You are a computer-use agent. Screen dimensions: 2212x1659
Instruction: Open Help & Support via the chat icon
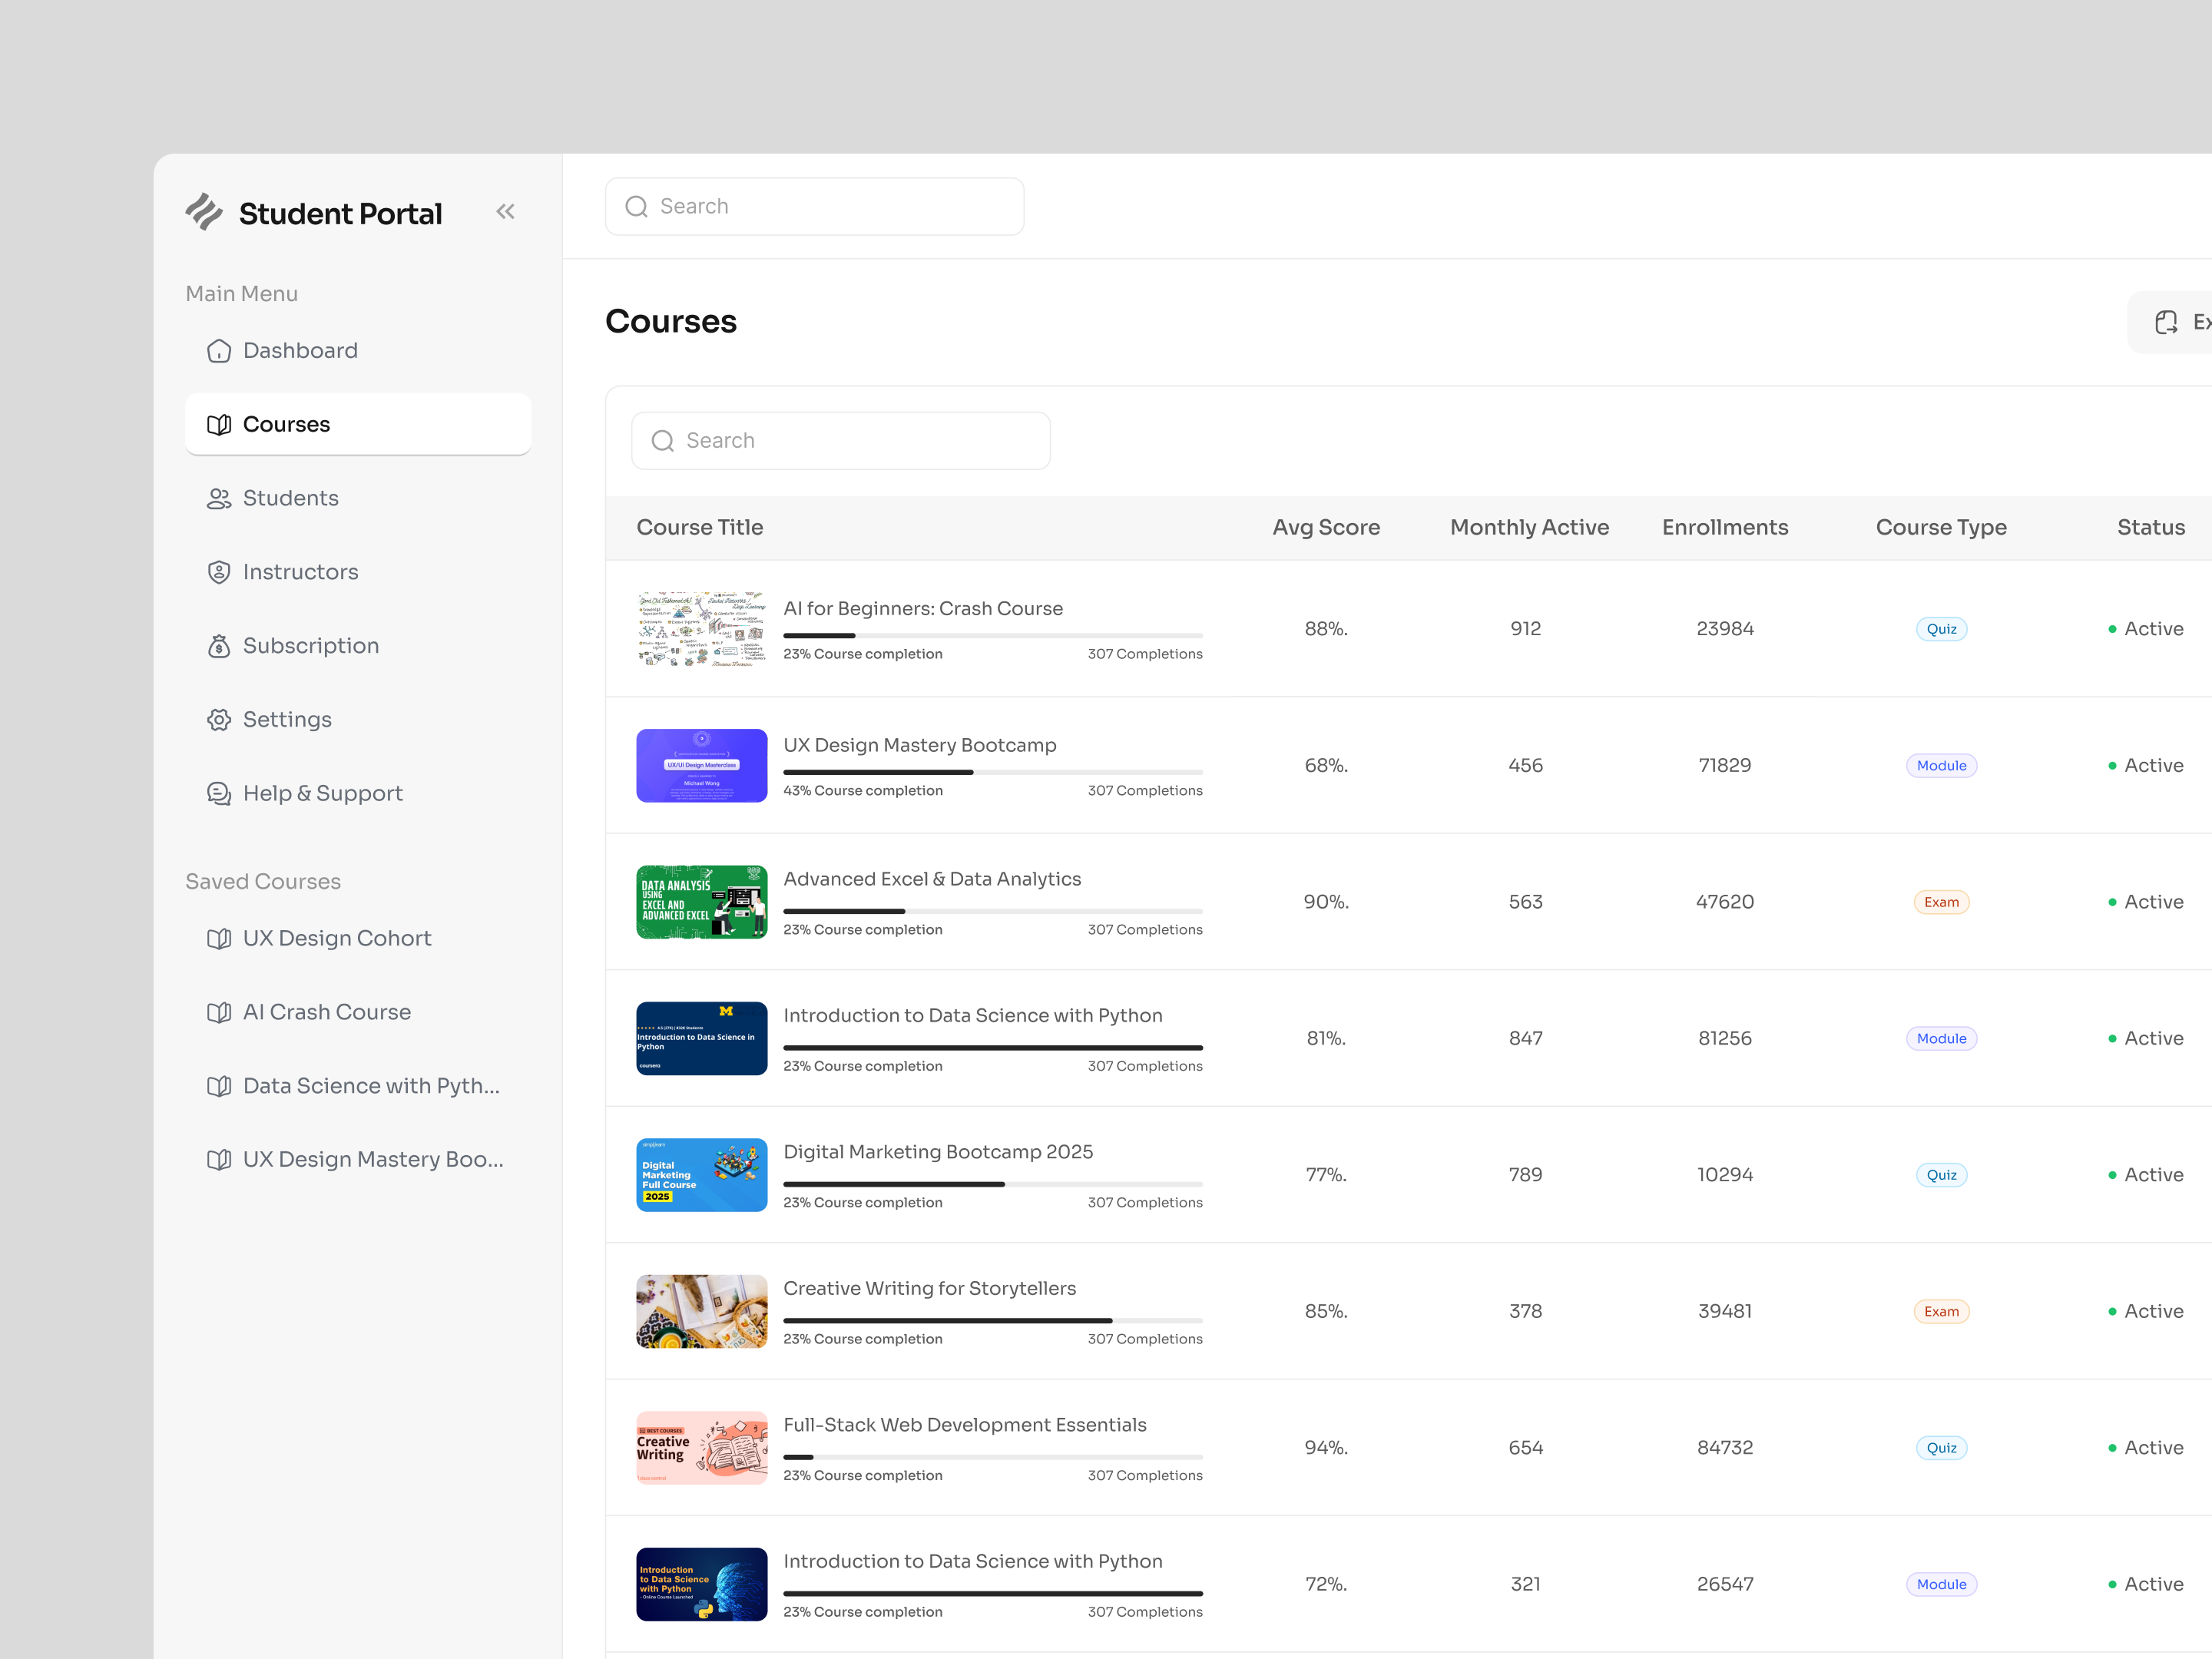[219, 793]
